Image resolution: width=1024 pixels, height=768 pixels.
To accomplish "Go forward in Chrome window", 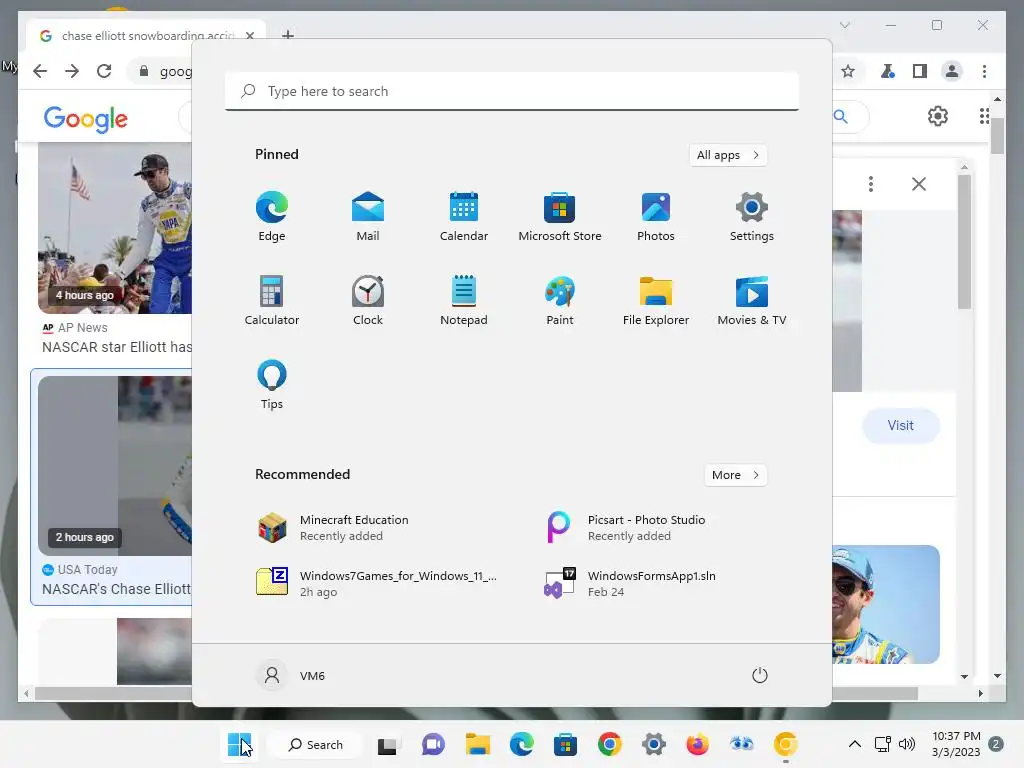I will tap(72, 71).
